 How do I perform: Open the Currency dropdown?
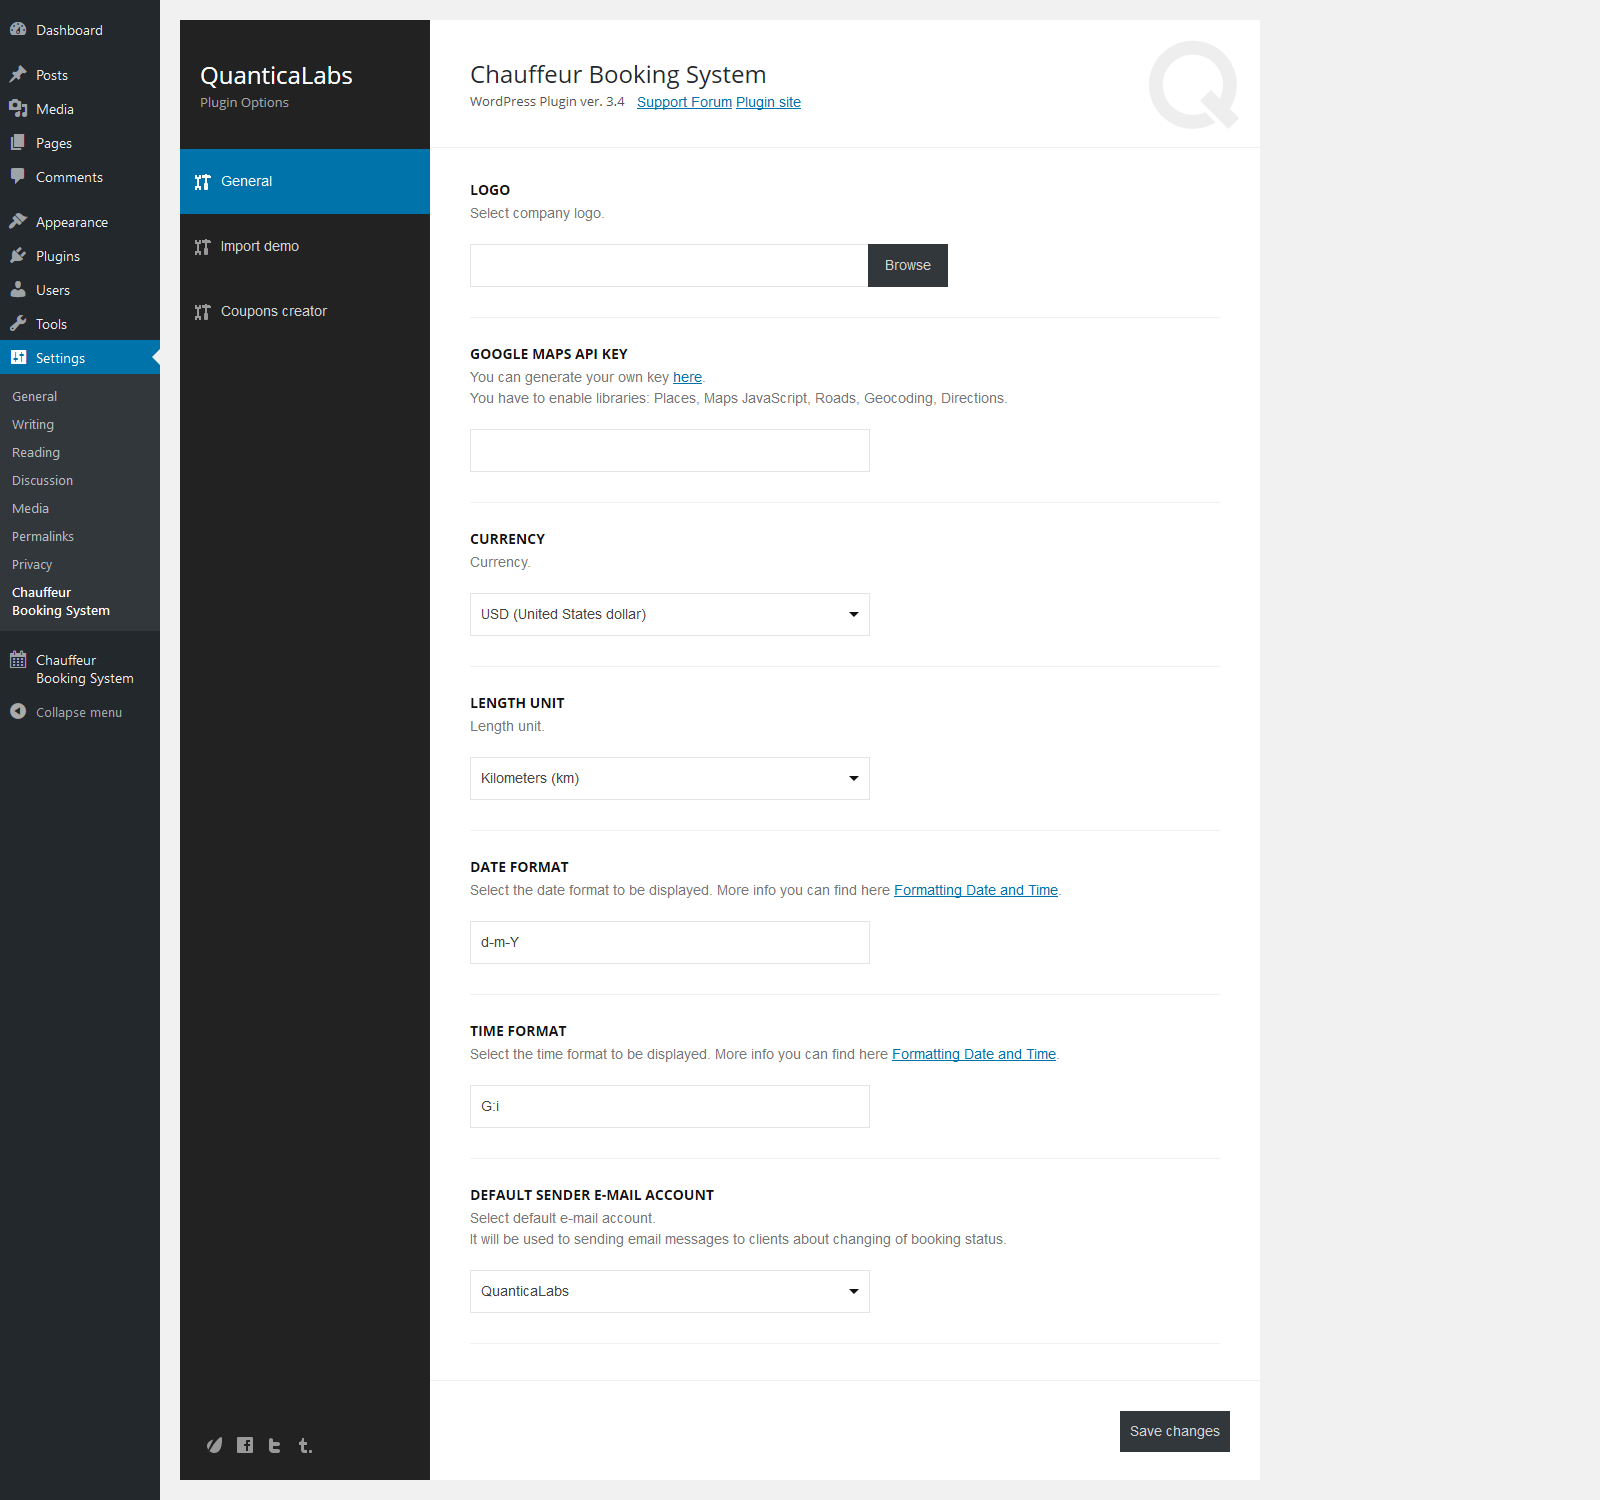pos(670,614)
